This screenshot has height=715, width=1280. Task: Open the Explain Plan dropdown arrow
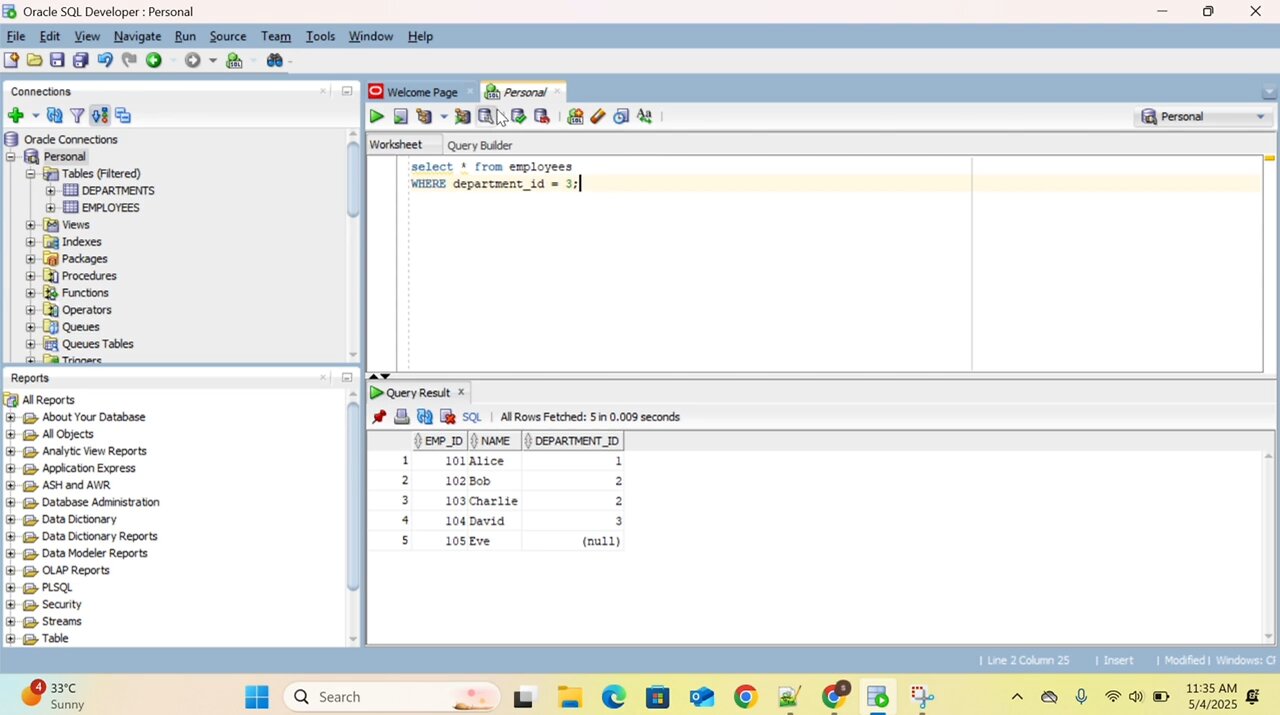tap(443, 116)
